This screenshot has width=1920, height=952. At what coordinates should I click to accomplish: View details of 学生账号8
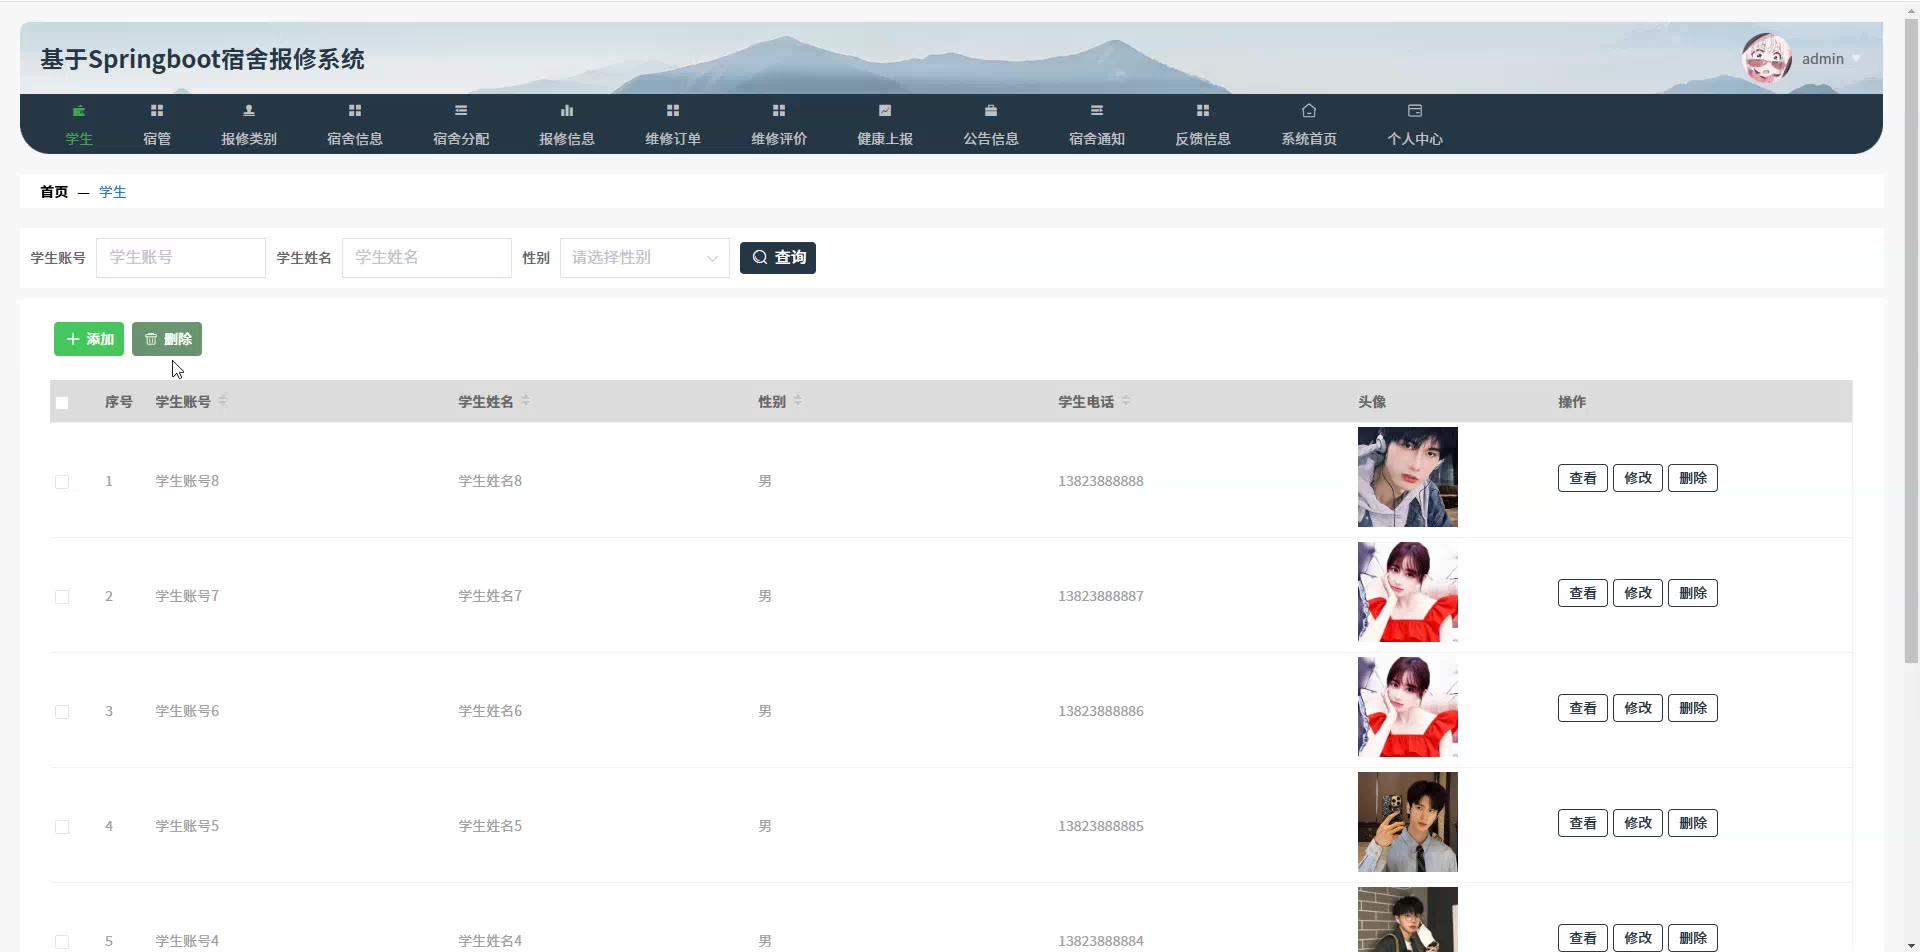tap(1583, 478)
